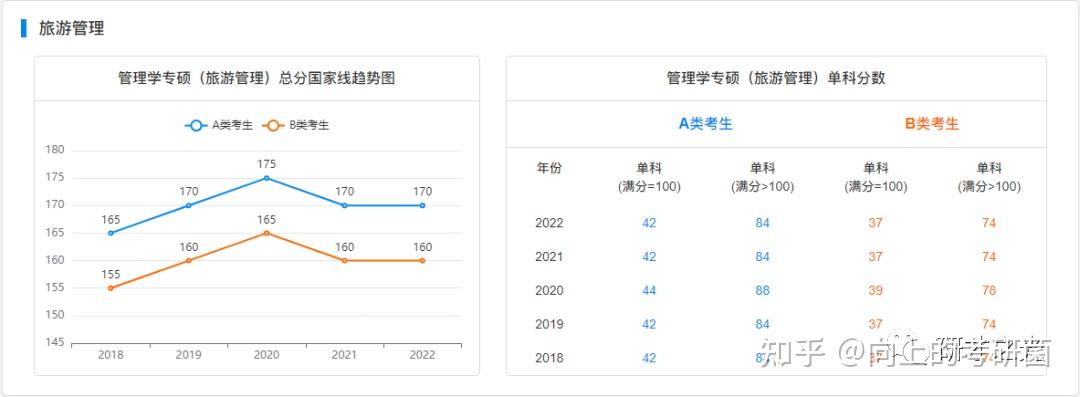The height and width of the screenshot is (397, 1080).
Task: Click A类考生 2018 data point valued 165
Action: pos(111,233)
